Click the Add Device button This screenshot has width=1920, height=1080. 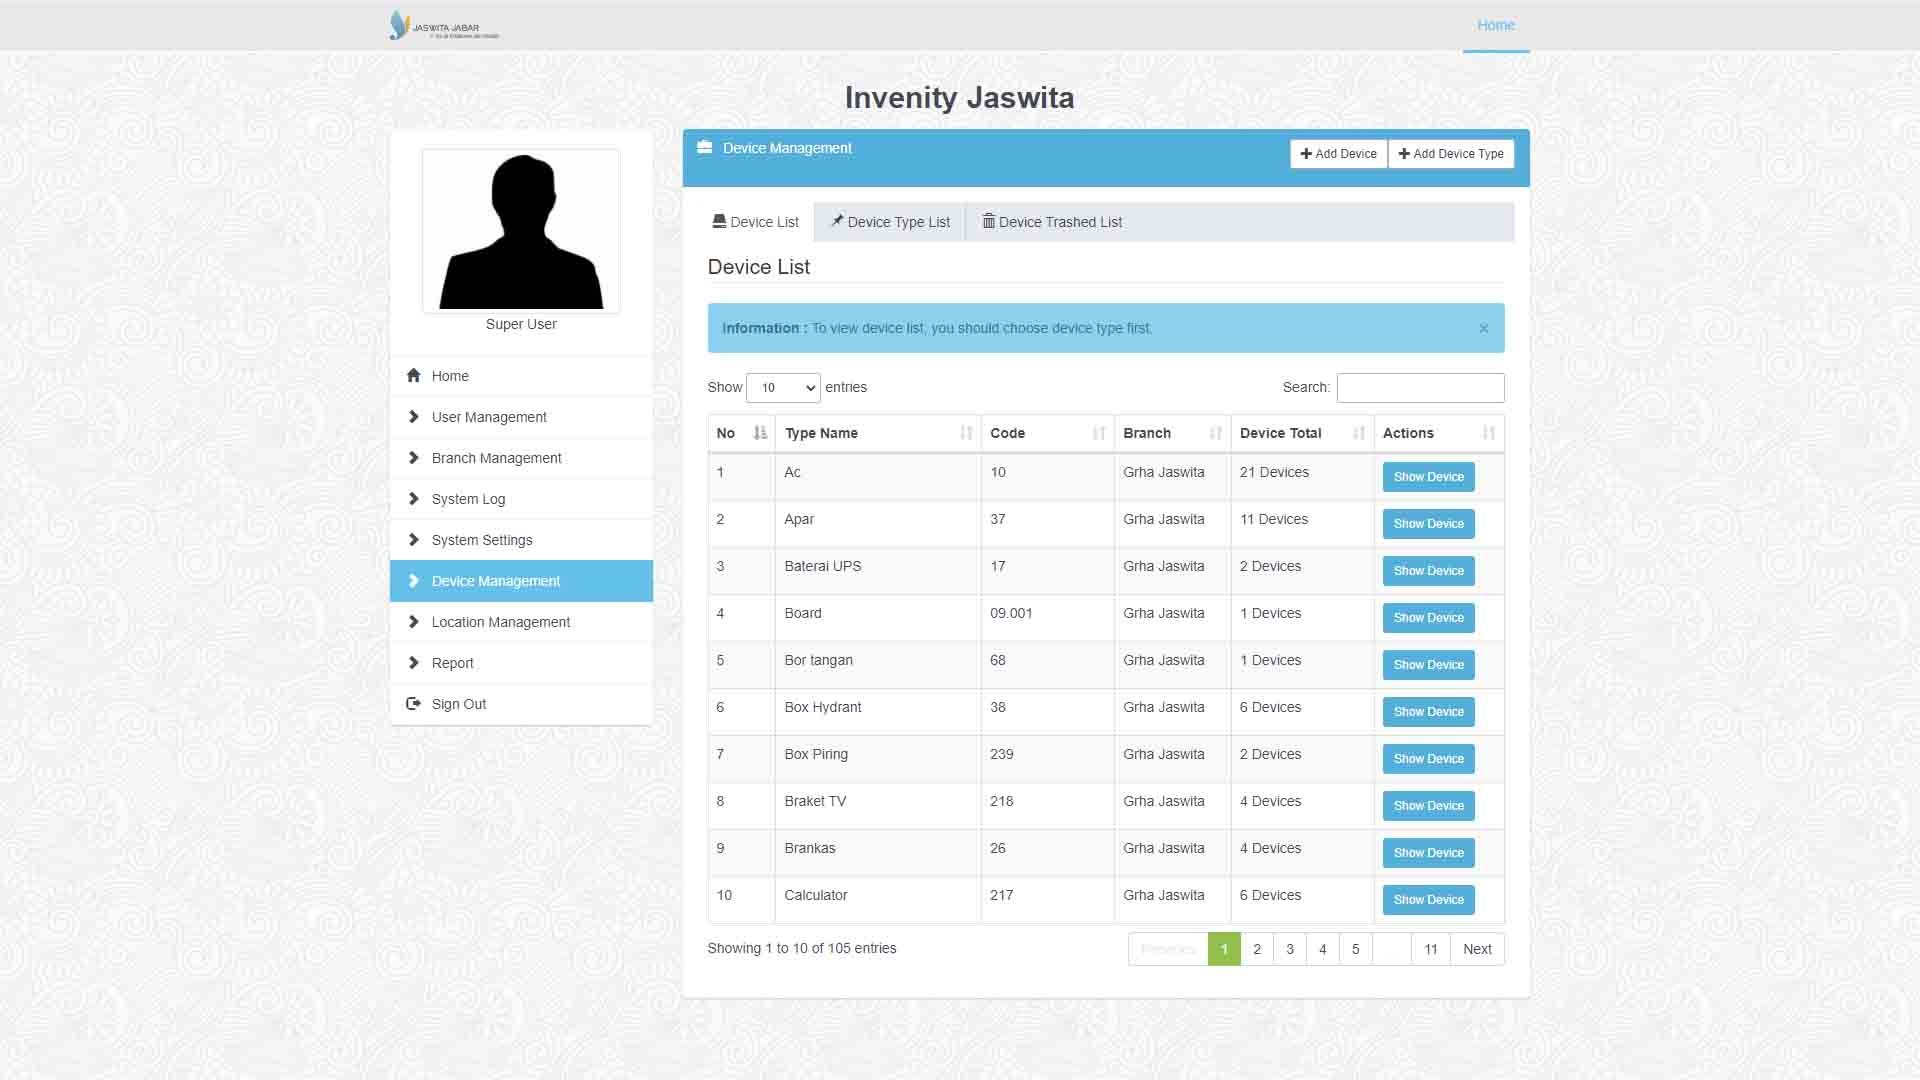pyautogui.click(x=1338, y=154)
